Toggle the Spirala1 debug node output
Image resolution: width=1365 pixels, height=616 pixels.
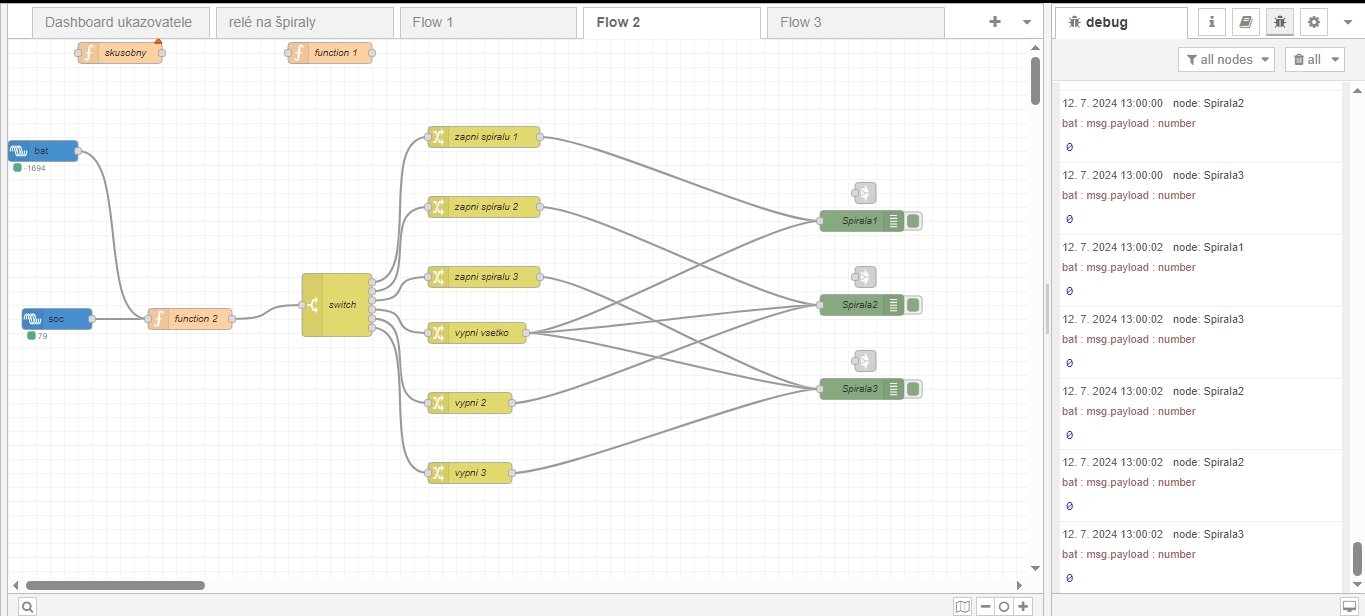914,221
